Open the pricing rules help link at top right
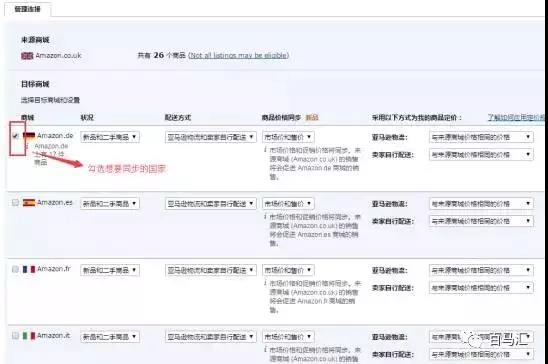Screen dimensions: 548x364 coord(516,117)
